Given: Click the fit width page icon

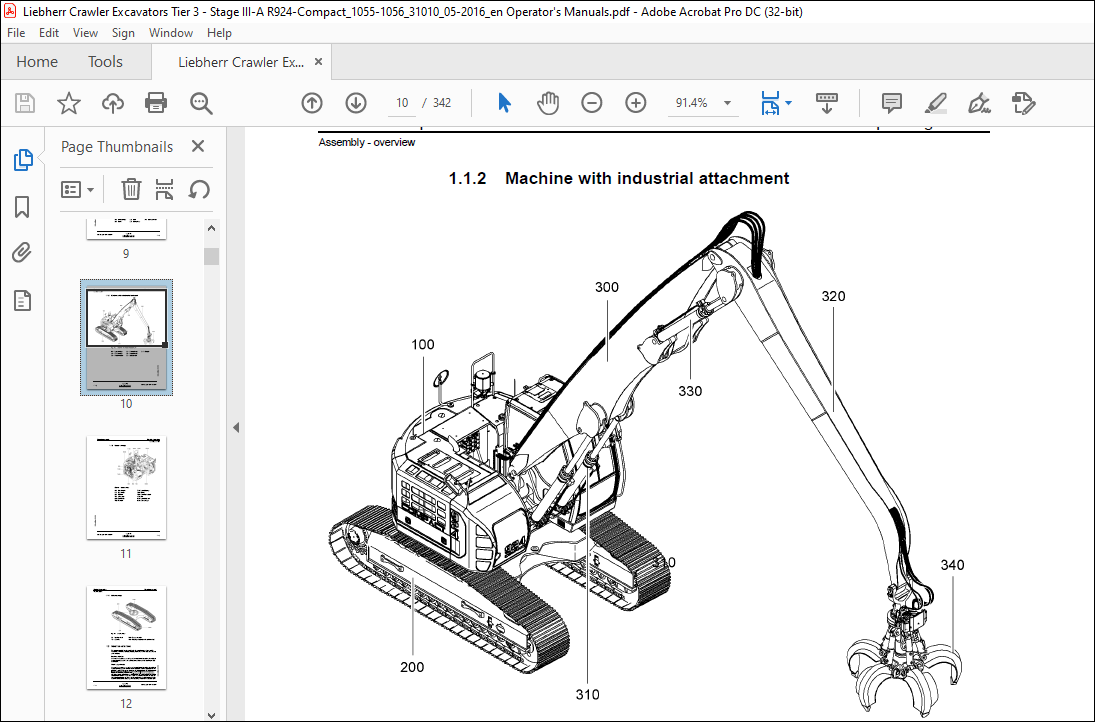Looking at the screenshot, I should [x=770, y=103].
